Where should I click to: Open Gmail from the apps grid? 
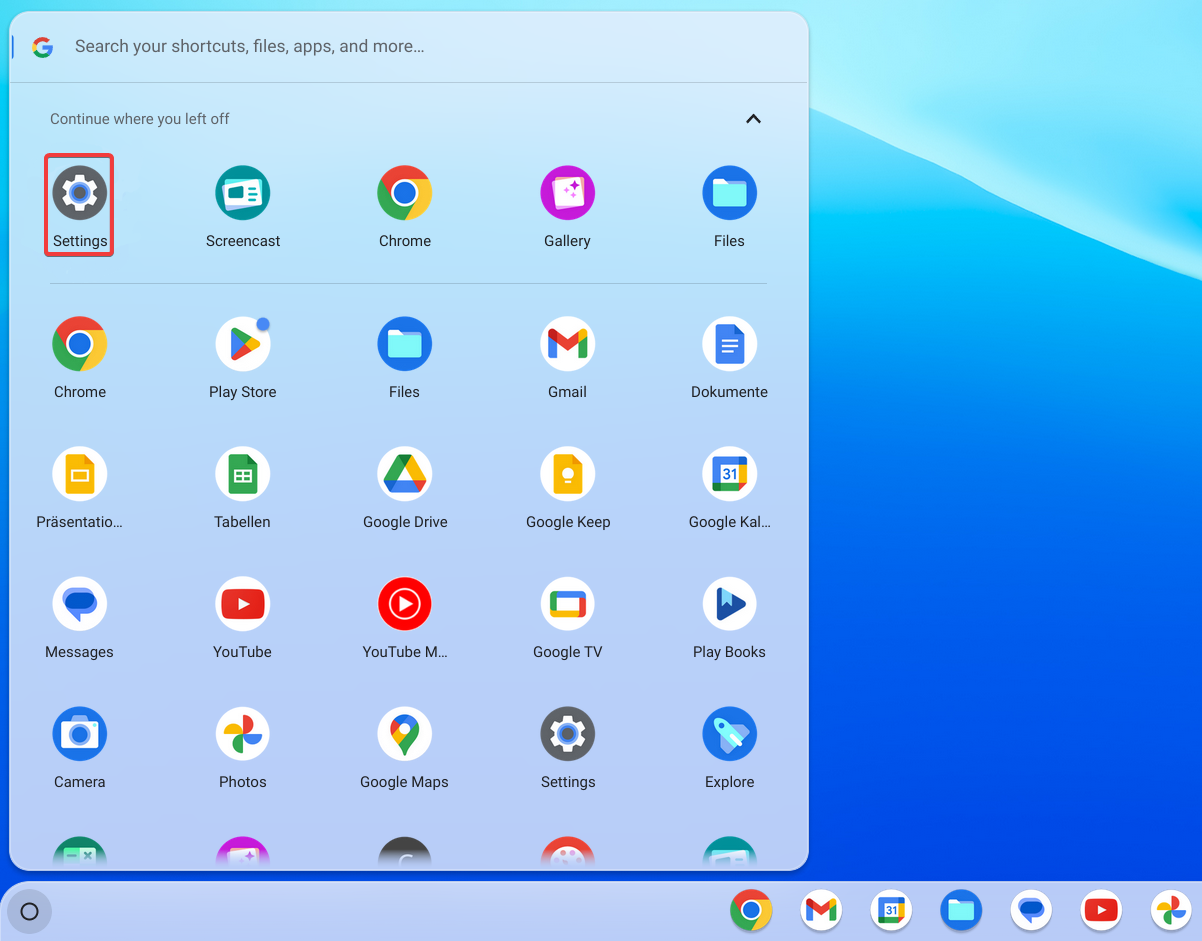[567, 358]
